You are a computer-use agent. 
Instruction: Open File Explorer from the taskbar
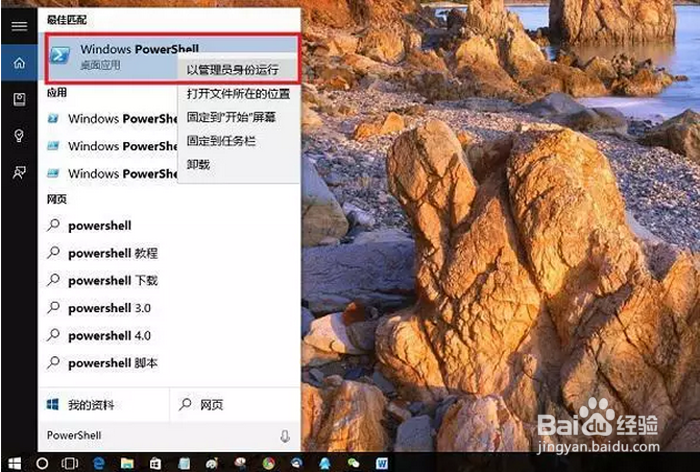point(127,464)
